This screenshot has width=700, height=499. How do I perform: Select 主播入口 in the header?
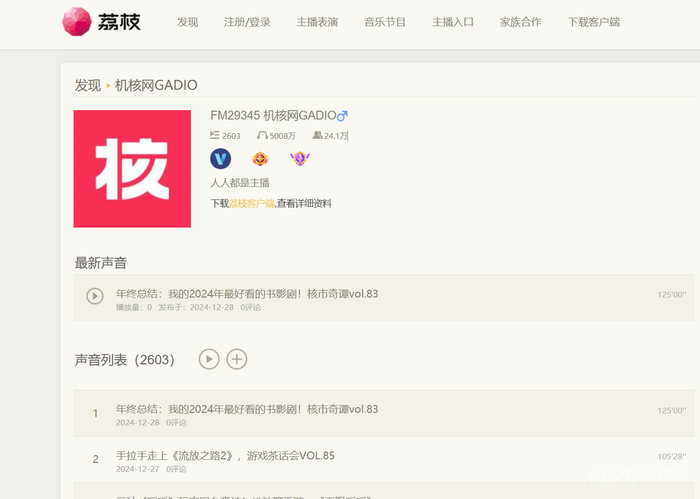pos(453,22)
